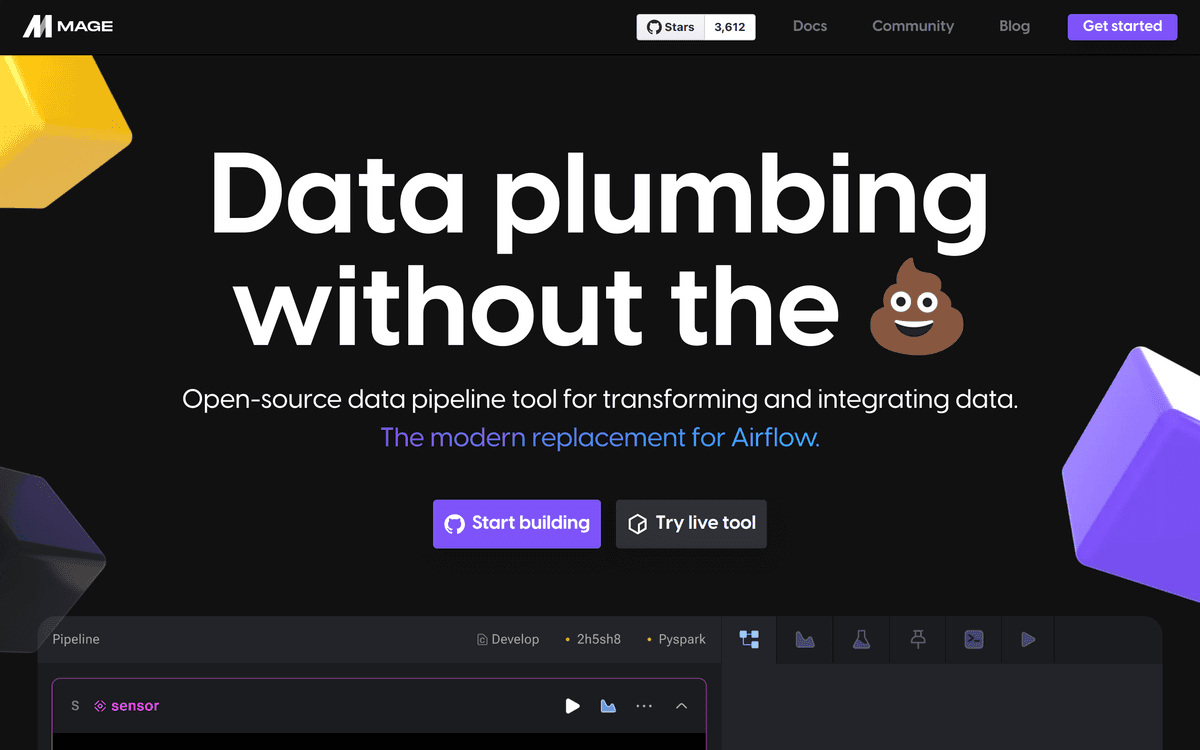Open the terminal icon tab
Viewport: 1200px width, 750px height.
[x=972, y=639]
